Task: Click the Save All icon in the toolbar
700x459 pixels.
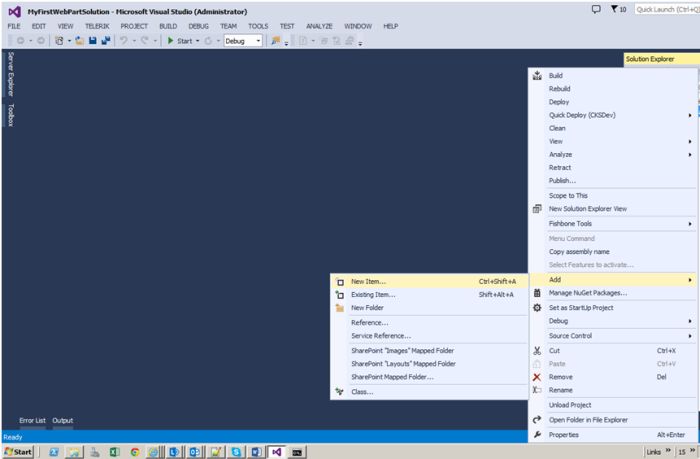Action: coord(106,41)
